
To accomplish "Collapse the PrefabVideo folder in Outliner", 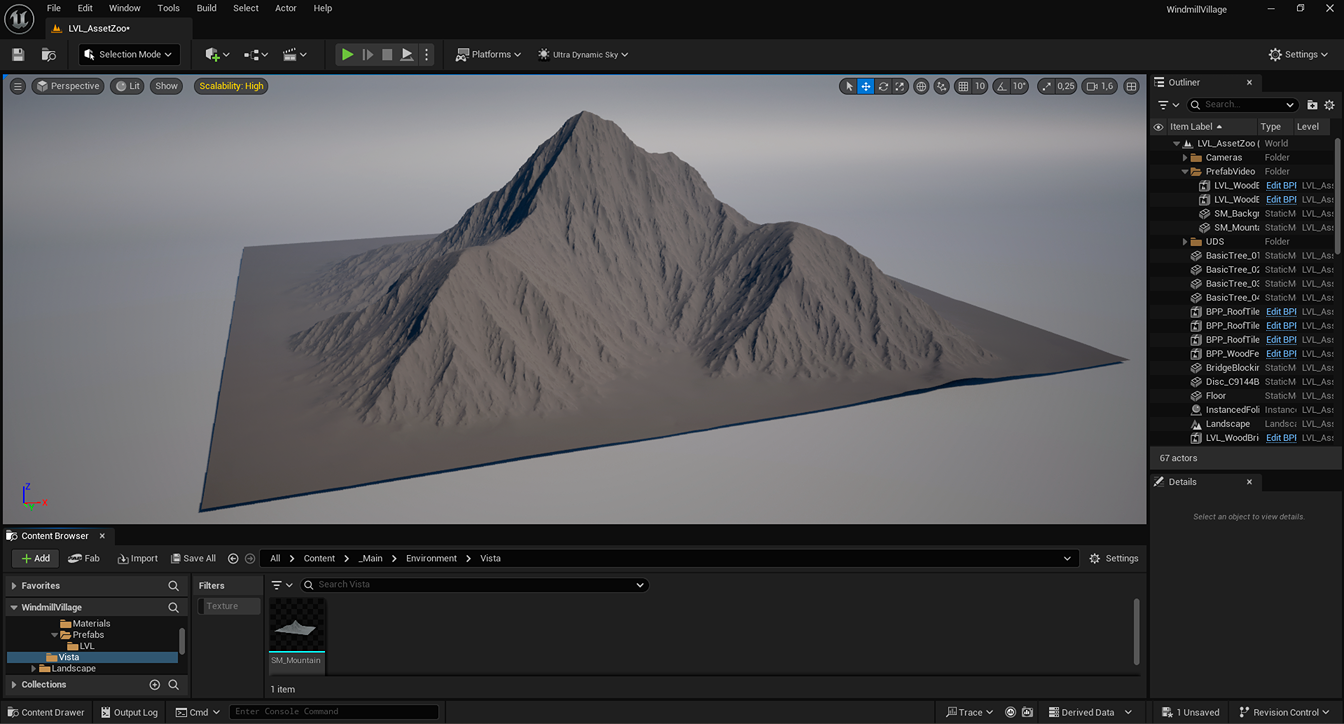I will coord(1183,171).
